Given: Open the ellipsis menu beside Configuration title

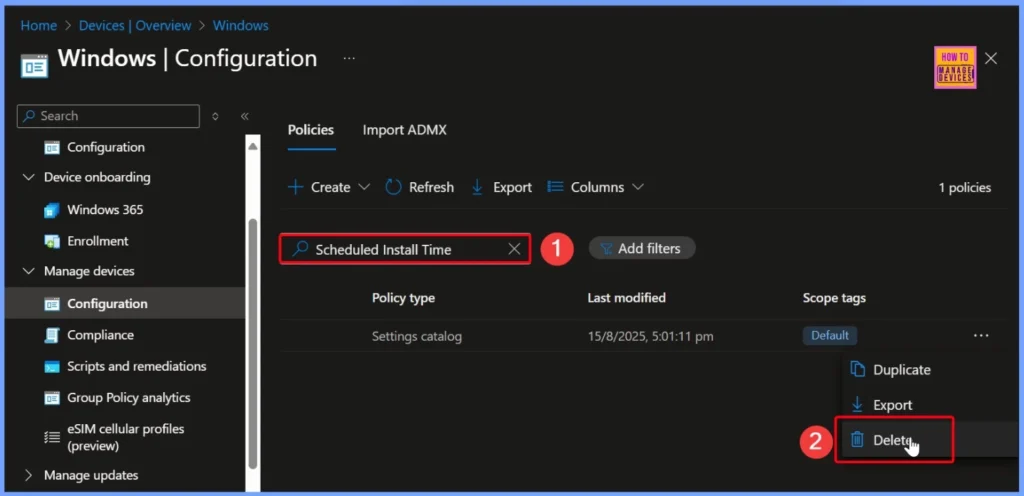Looking at the screenshot, I should point(349,59).
